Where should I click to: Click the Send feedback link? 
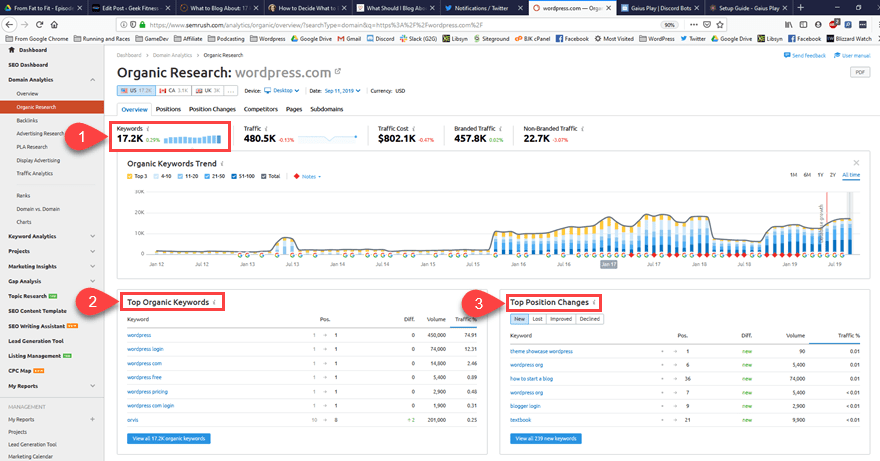click(x=806, y=56)
